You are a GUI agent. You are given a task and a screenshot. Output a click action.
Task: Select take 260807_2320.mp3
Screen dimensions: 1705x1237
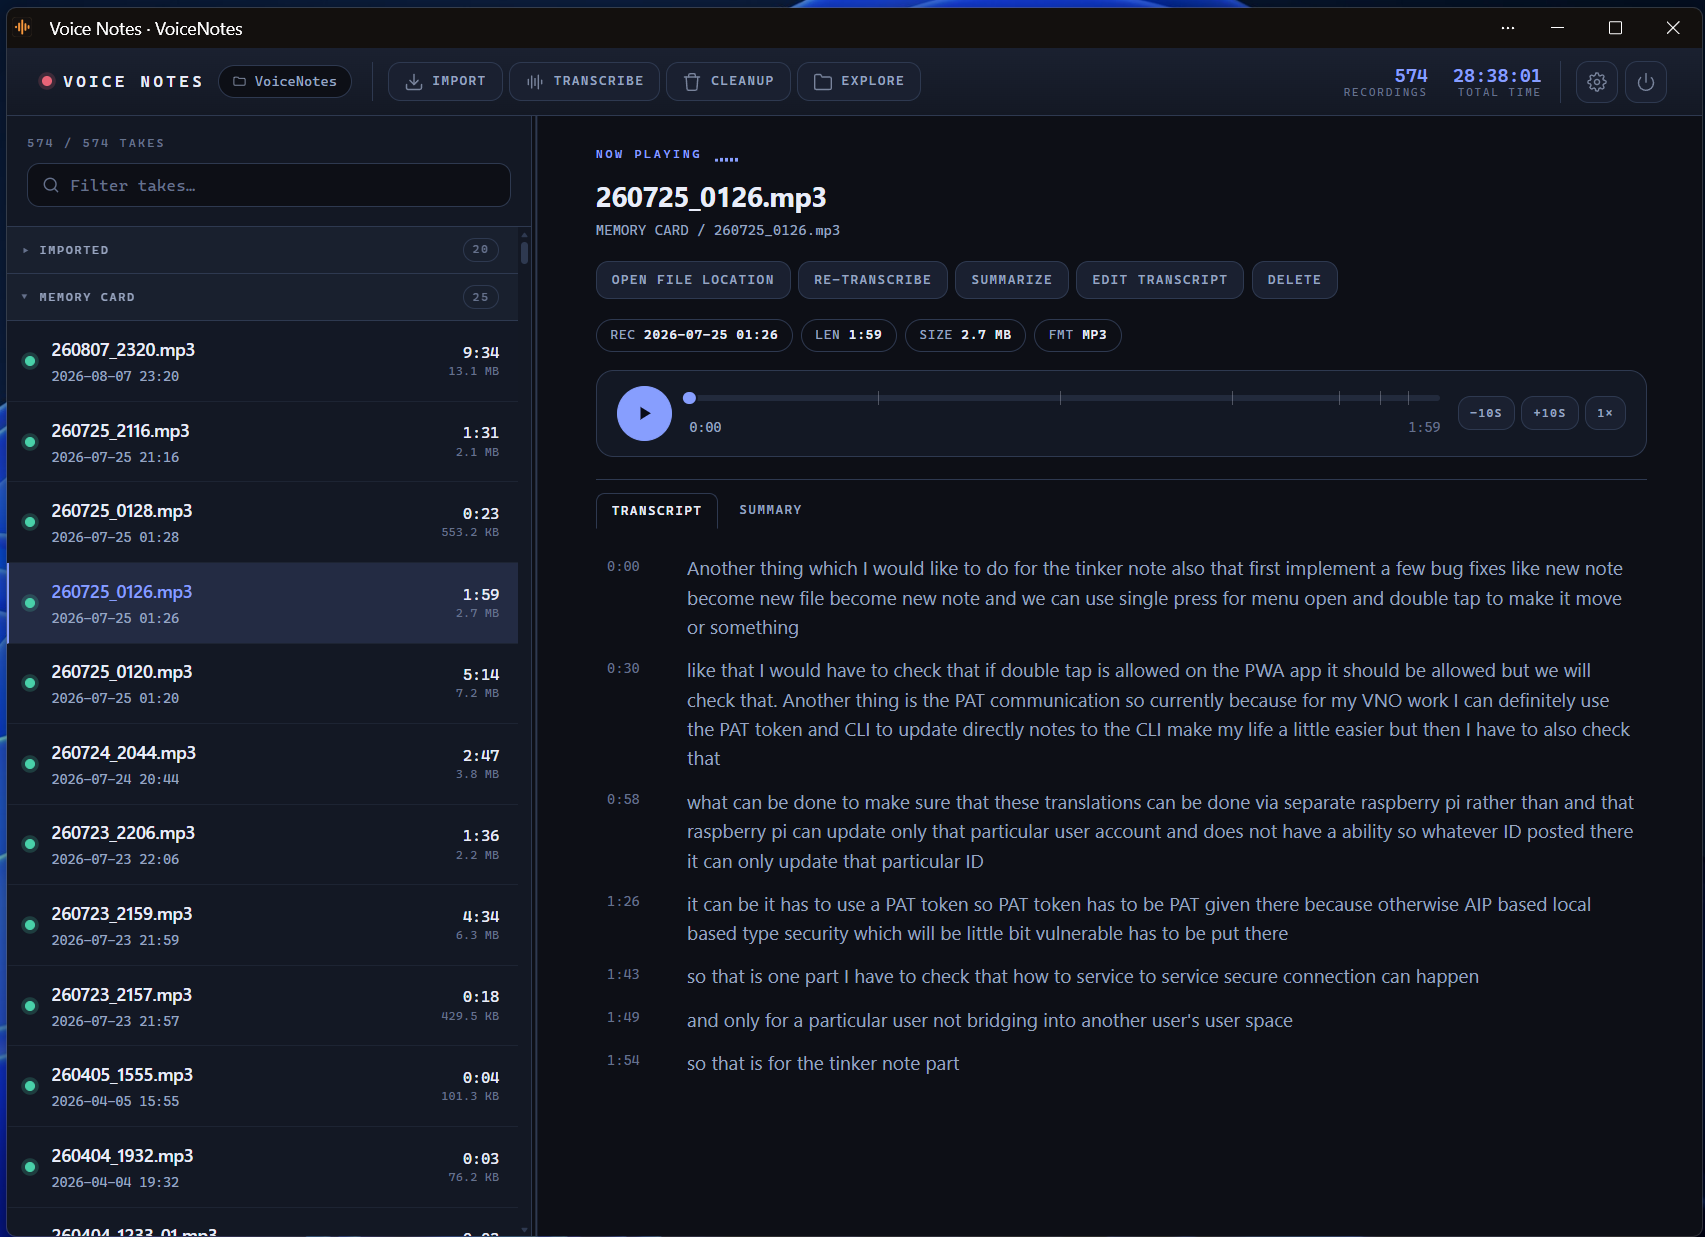point(262,362)
